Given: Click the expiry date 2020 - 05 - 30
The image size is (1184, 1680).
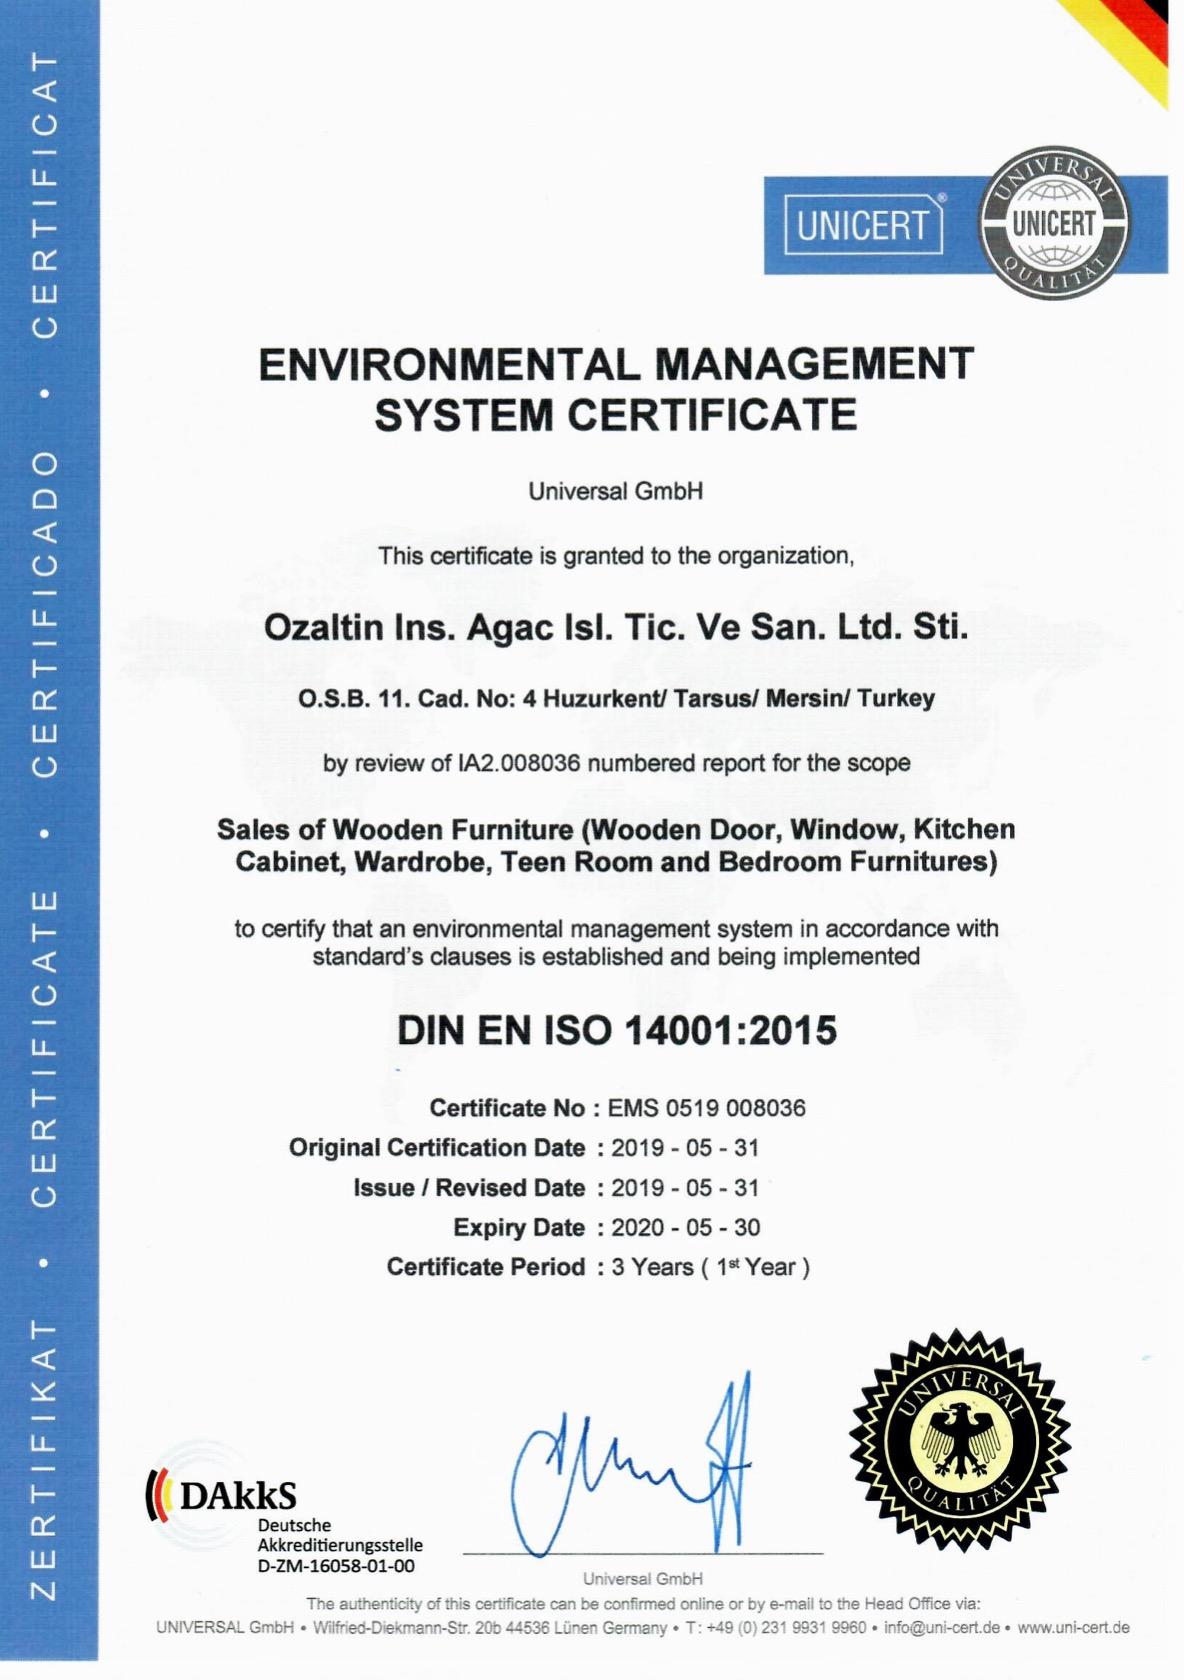Looking at the screenshot, I should click(686, 1227).
